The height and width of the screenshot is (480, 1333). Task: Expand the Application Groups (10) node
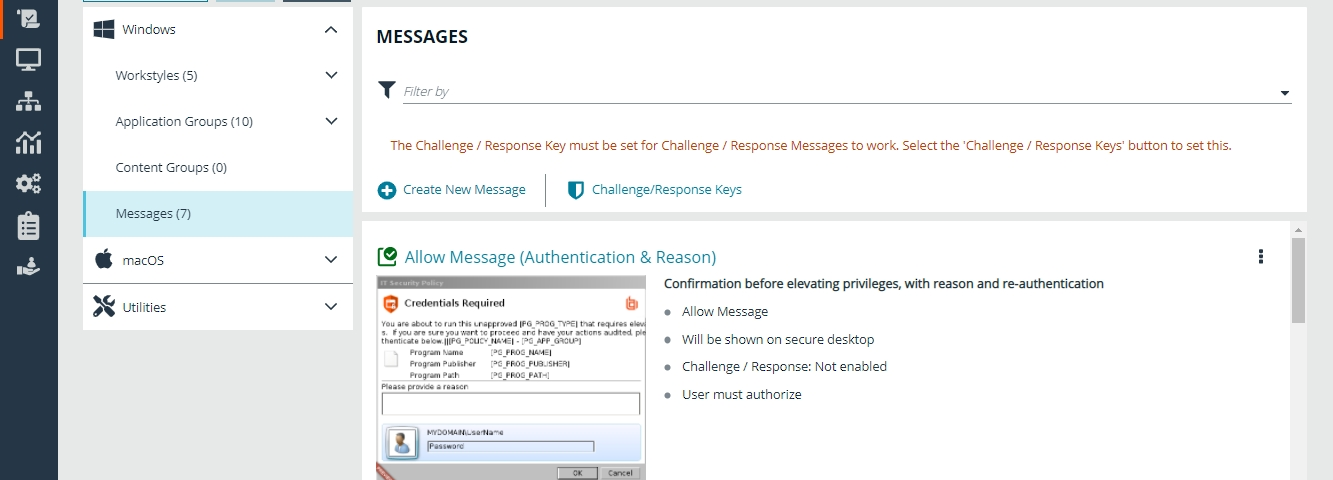pyautogui.click(x=331, y=122)
